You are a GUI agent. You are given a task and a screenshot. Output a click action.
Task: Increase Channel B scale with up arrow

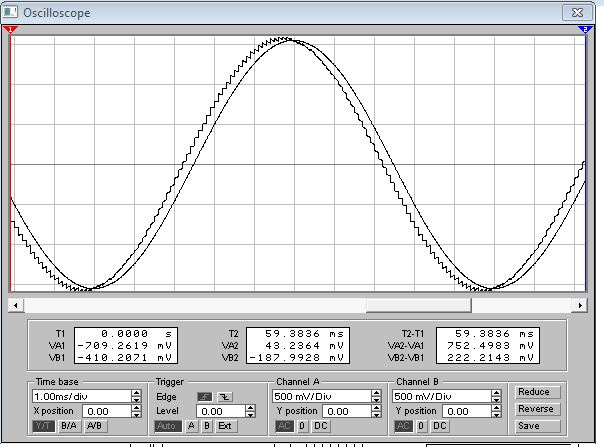497,393
